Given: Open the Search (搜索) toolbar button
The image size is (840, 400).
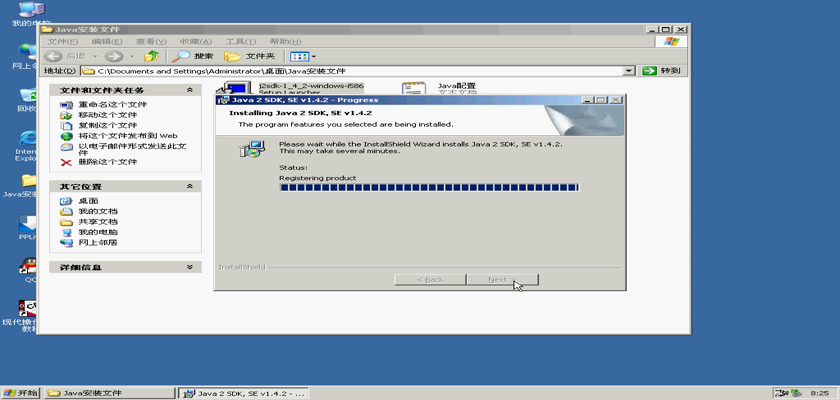Looking at the screenshot, I should point(192,56).
